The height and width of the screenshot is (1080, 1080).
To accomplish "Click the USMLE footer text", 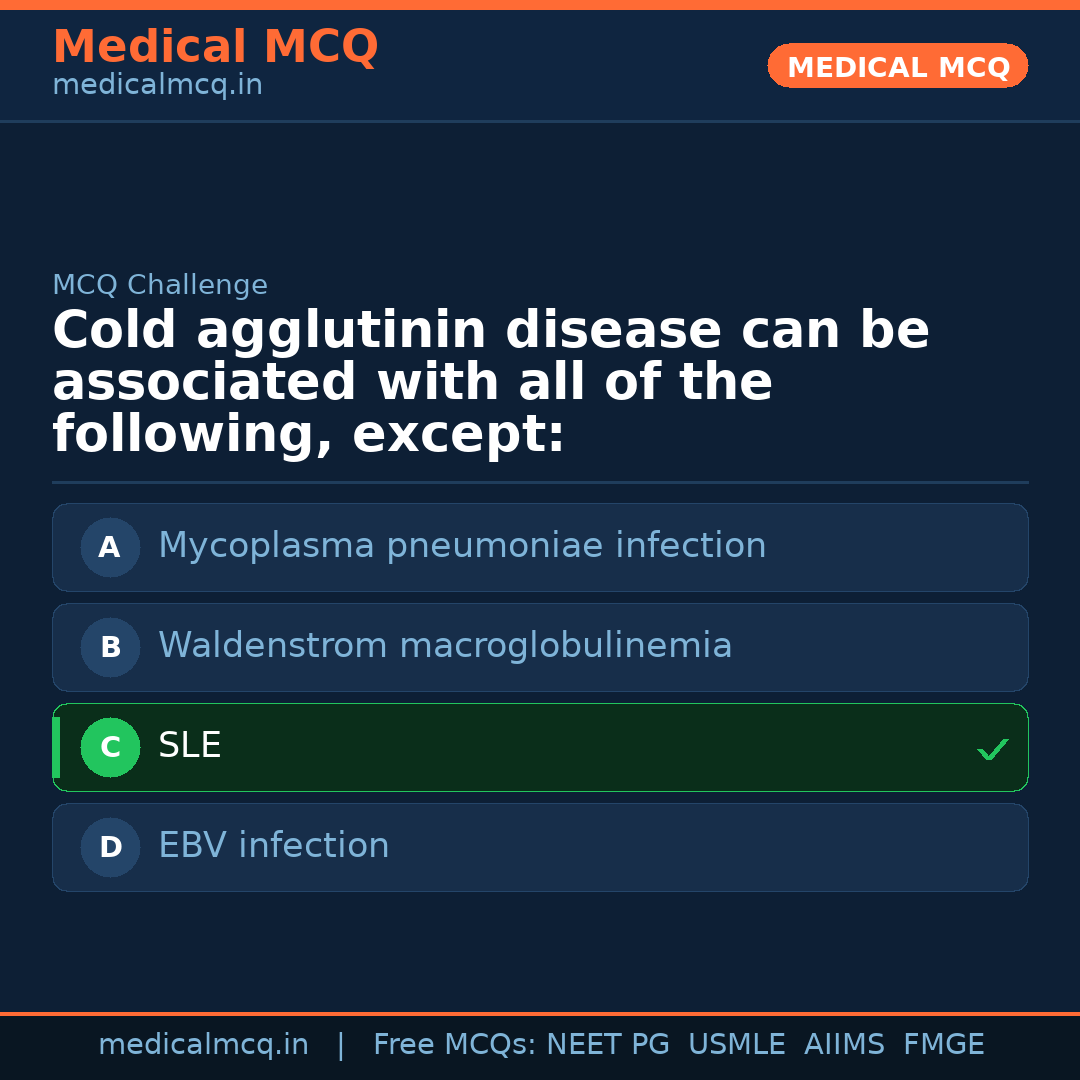I will click(x=736, y=1045).
